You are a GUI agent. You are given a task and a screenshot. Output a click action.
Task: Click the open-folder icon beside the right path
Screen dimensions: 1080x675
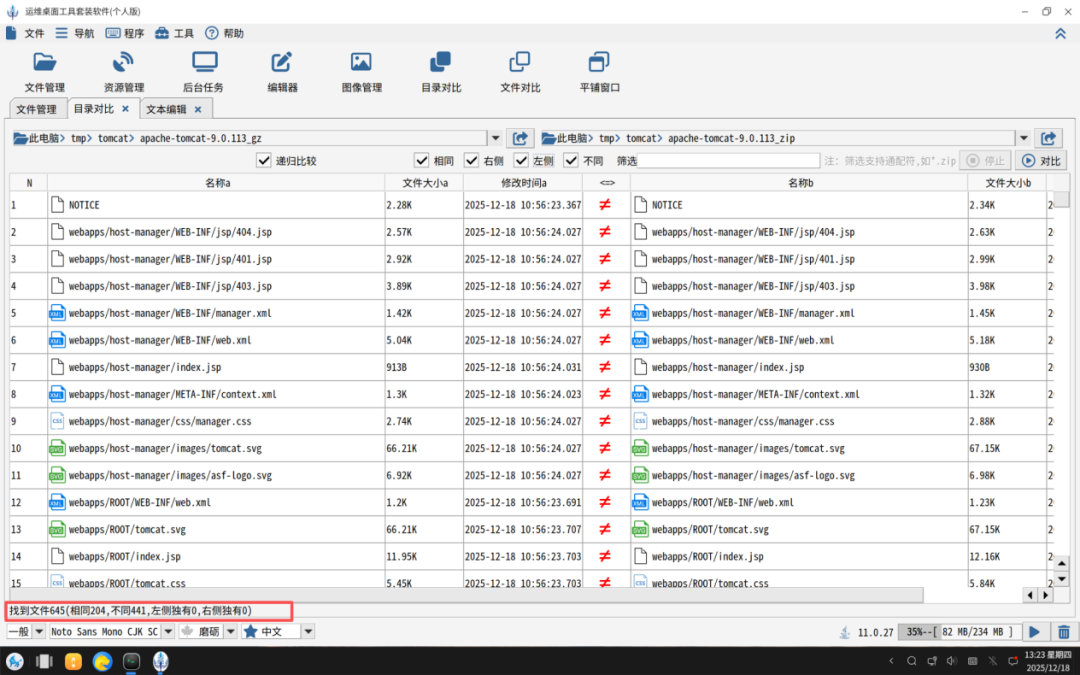tap(1048, 138)
